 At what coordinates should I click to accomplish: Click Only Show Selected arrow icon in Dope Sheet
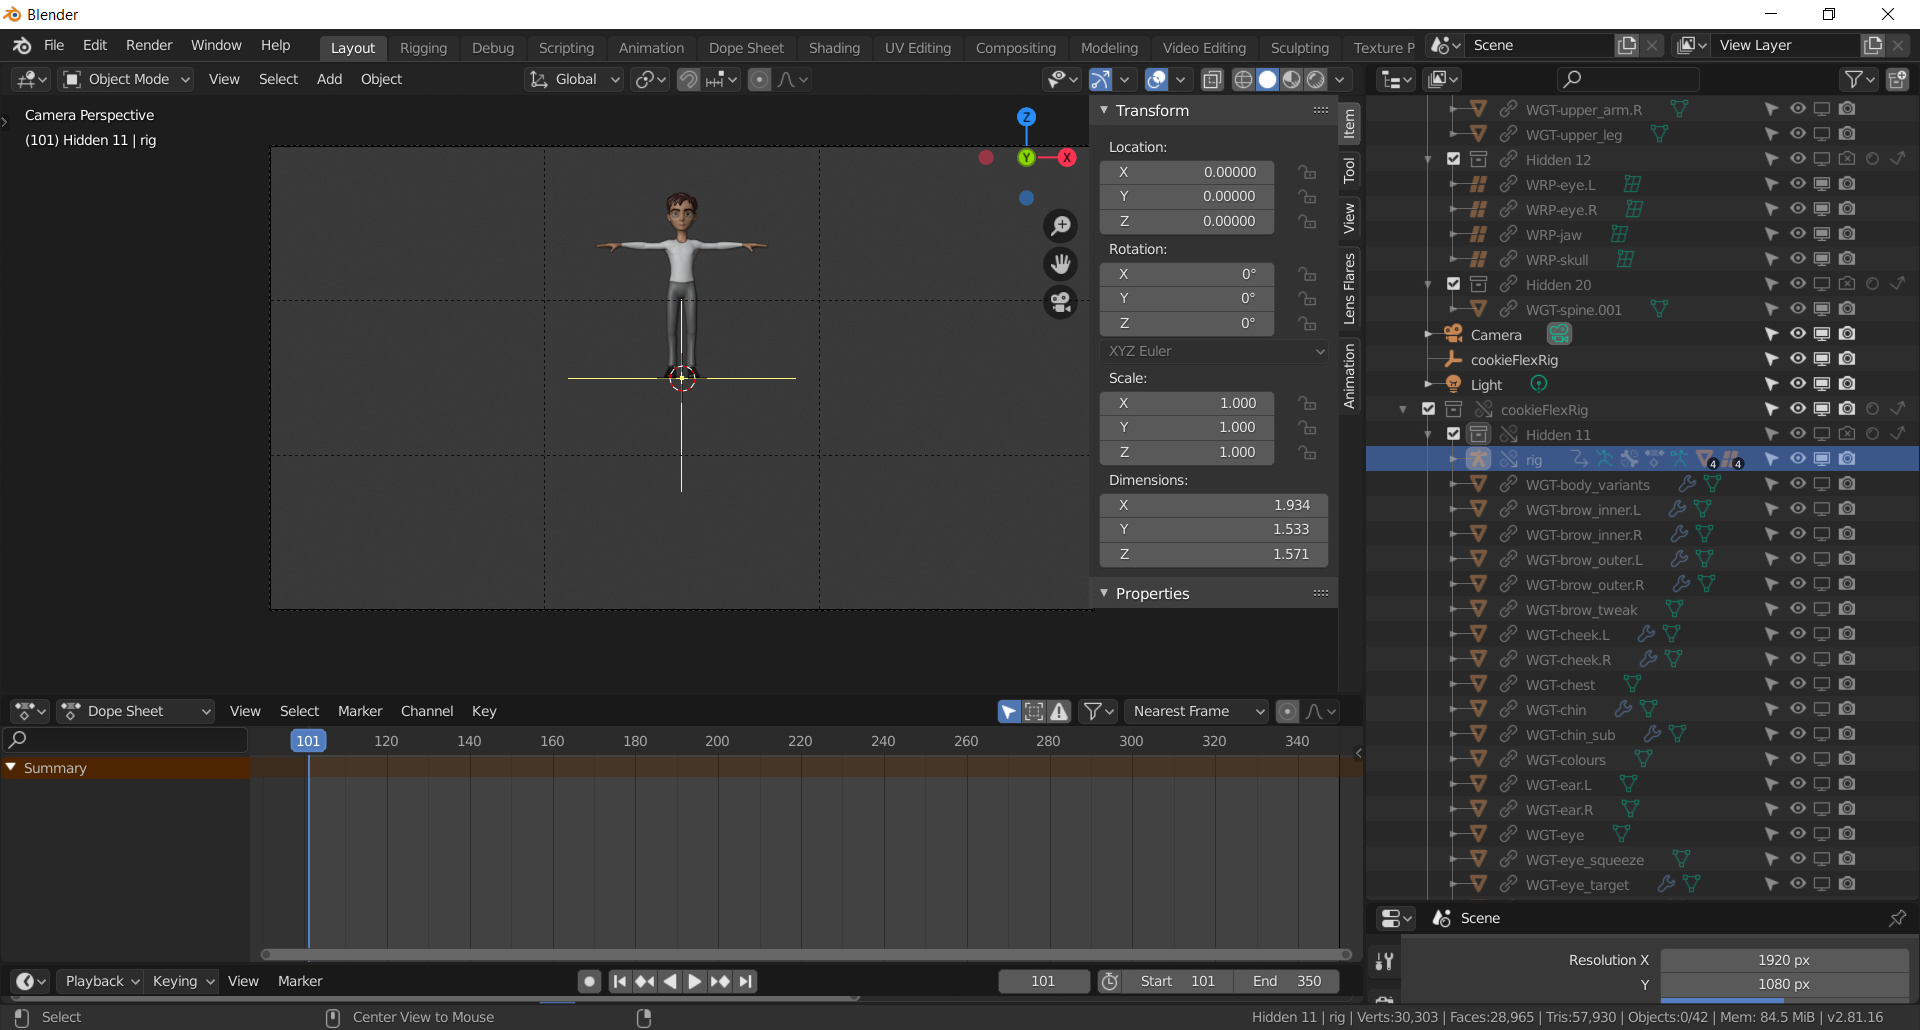[x=1009, y=711]
